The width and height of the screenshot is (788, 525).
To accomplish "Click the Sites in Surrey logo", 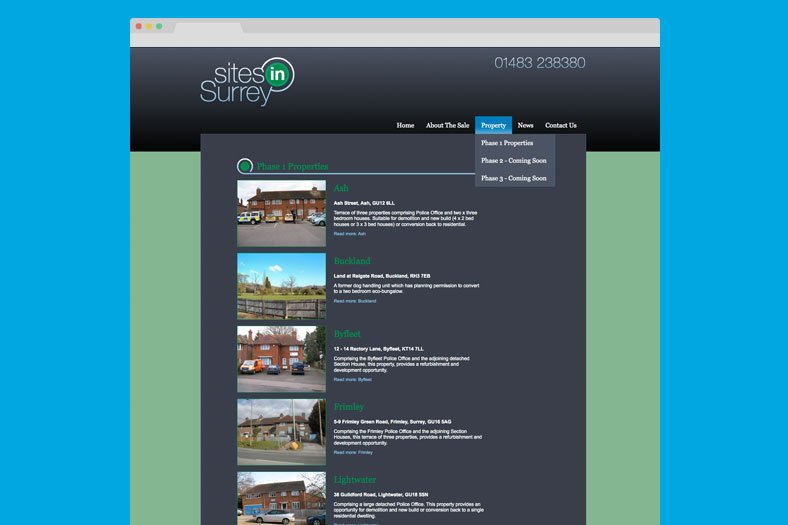I will [246, 82].
